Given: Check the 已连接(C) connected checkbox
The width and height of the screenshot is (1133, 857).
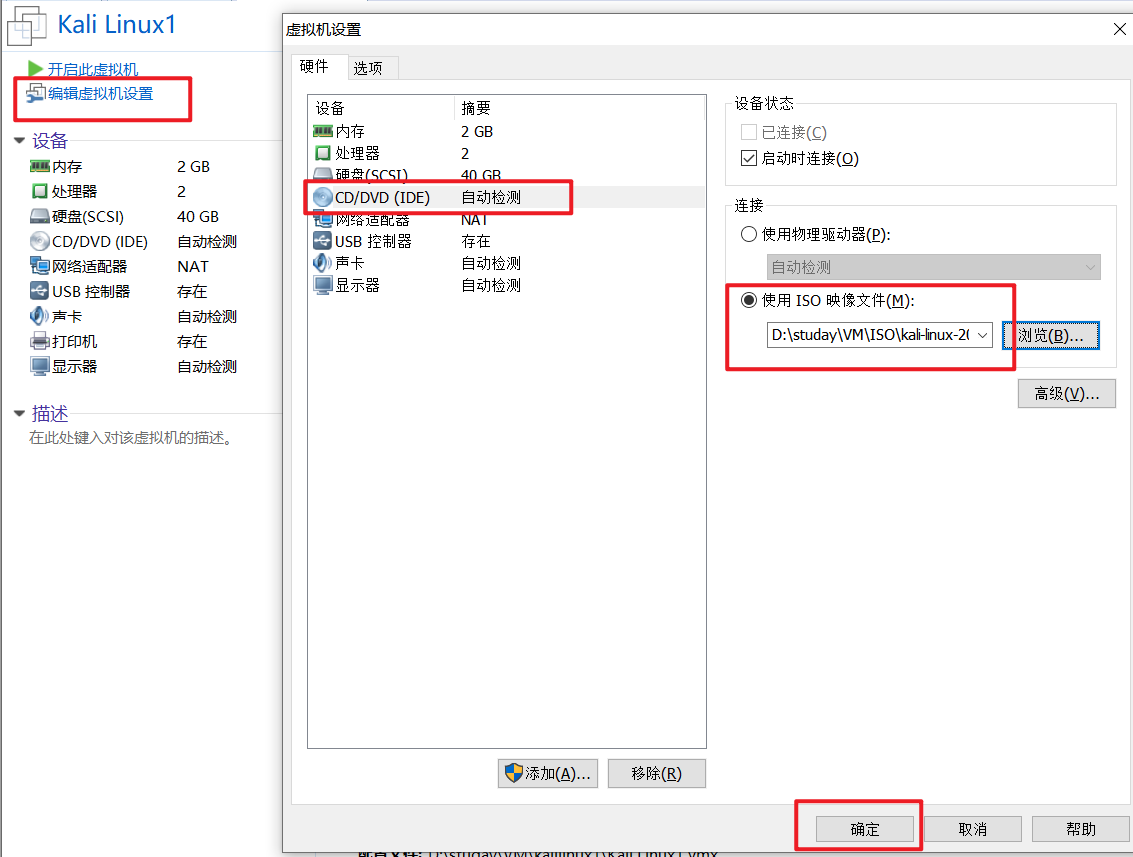Looking at the screenshot, I should click(x=749, y=132).
